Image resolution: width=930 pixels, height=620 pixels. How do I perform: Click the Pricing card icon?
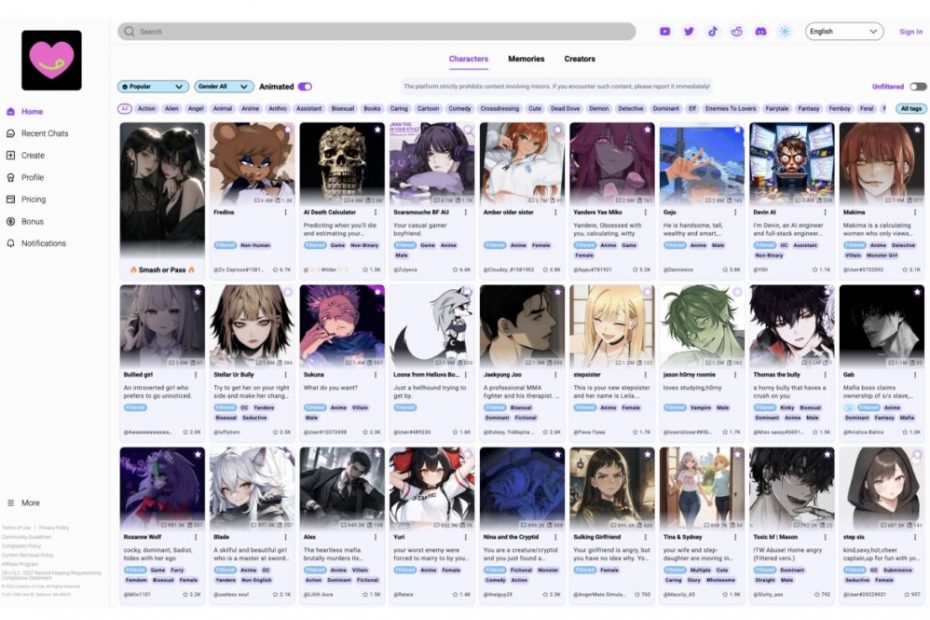11,199
